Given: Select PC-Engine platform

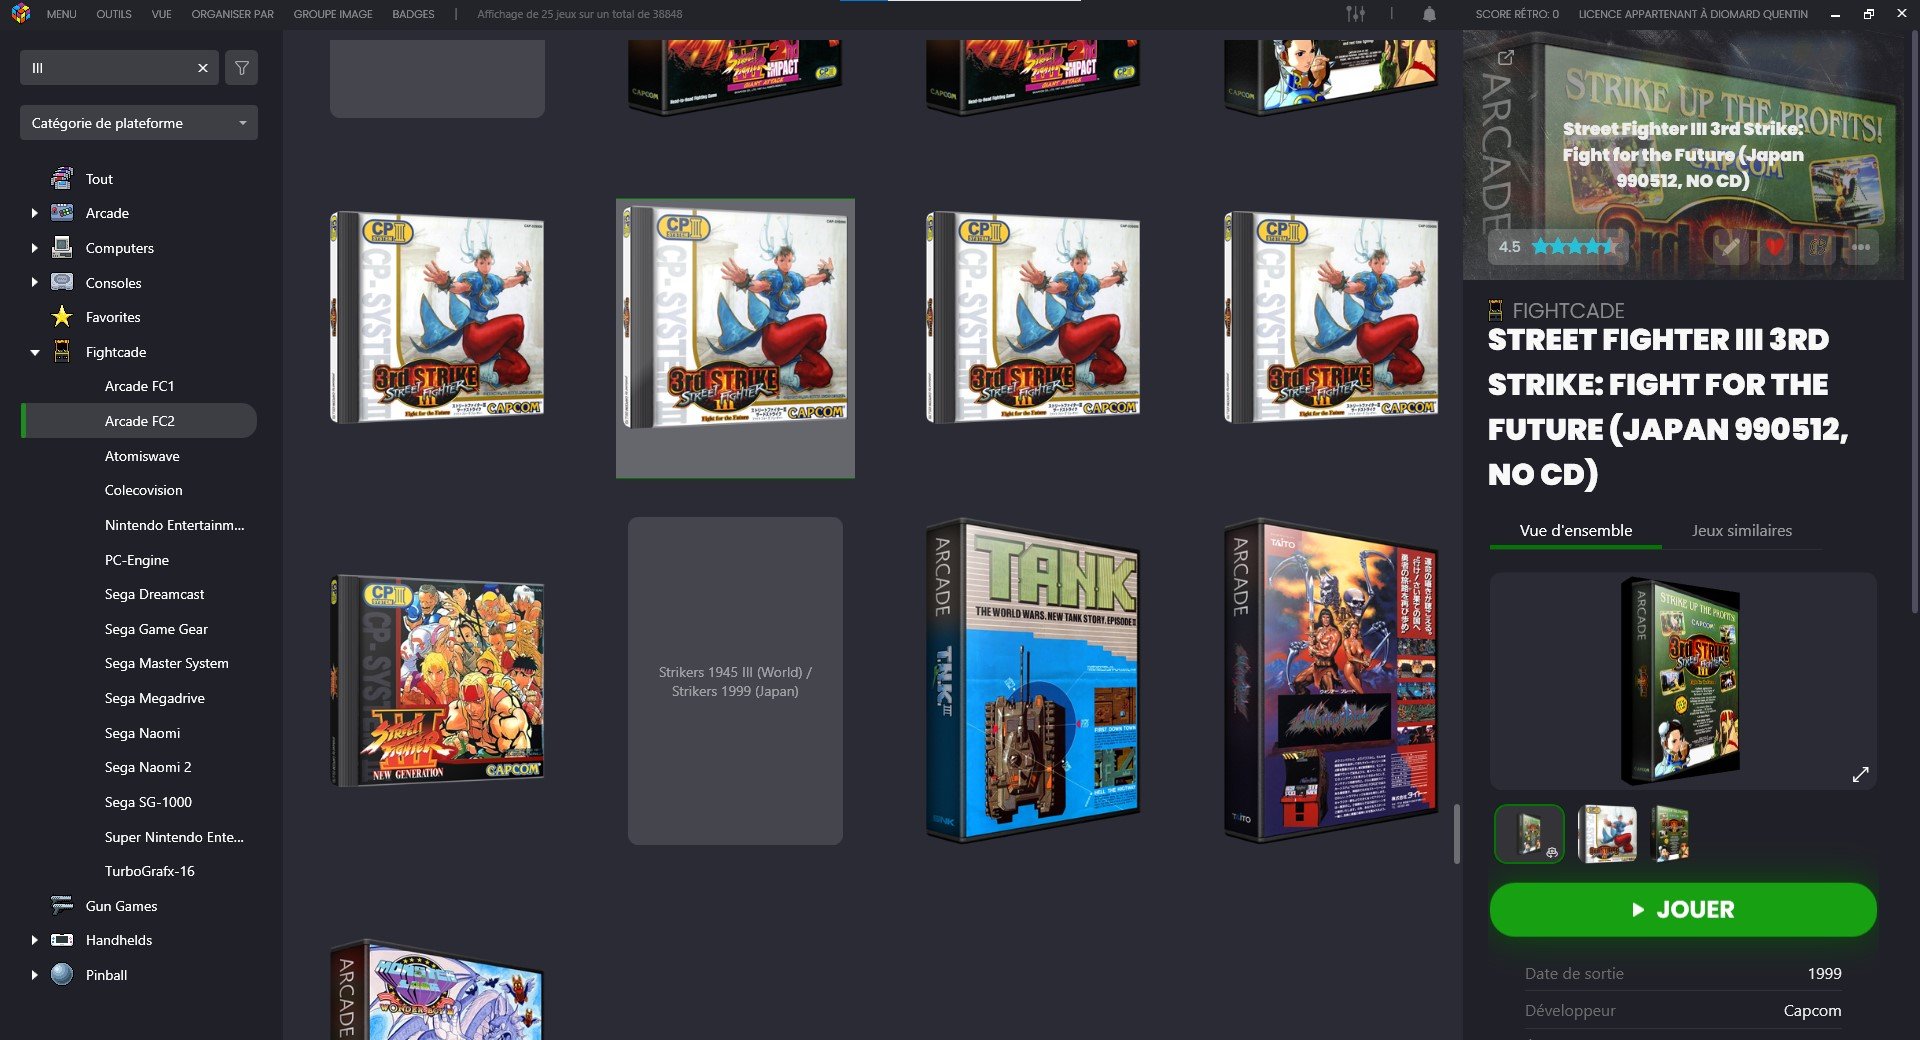Looking at the screenshot, I should click(137, 560).
